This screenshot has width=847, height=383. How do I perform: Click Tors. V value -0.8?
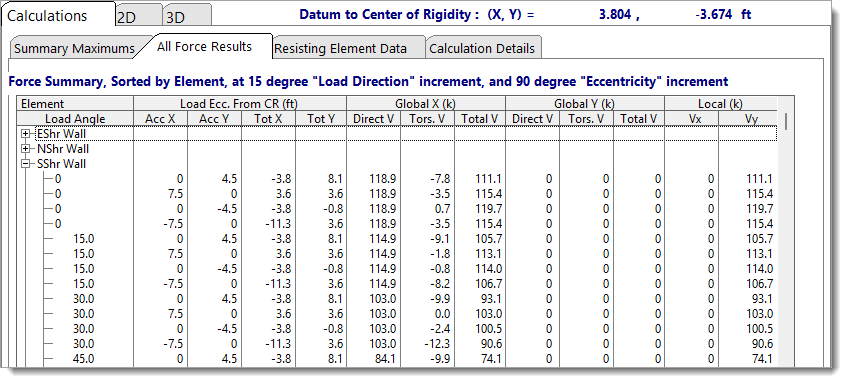coord(440,268)
